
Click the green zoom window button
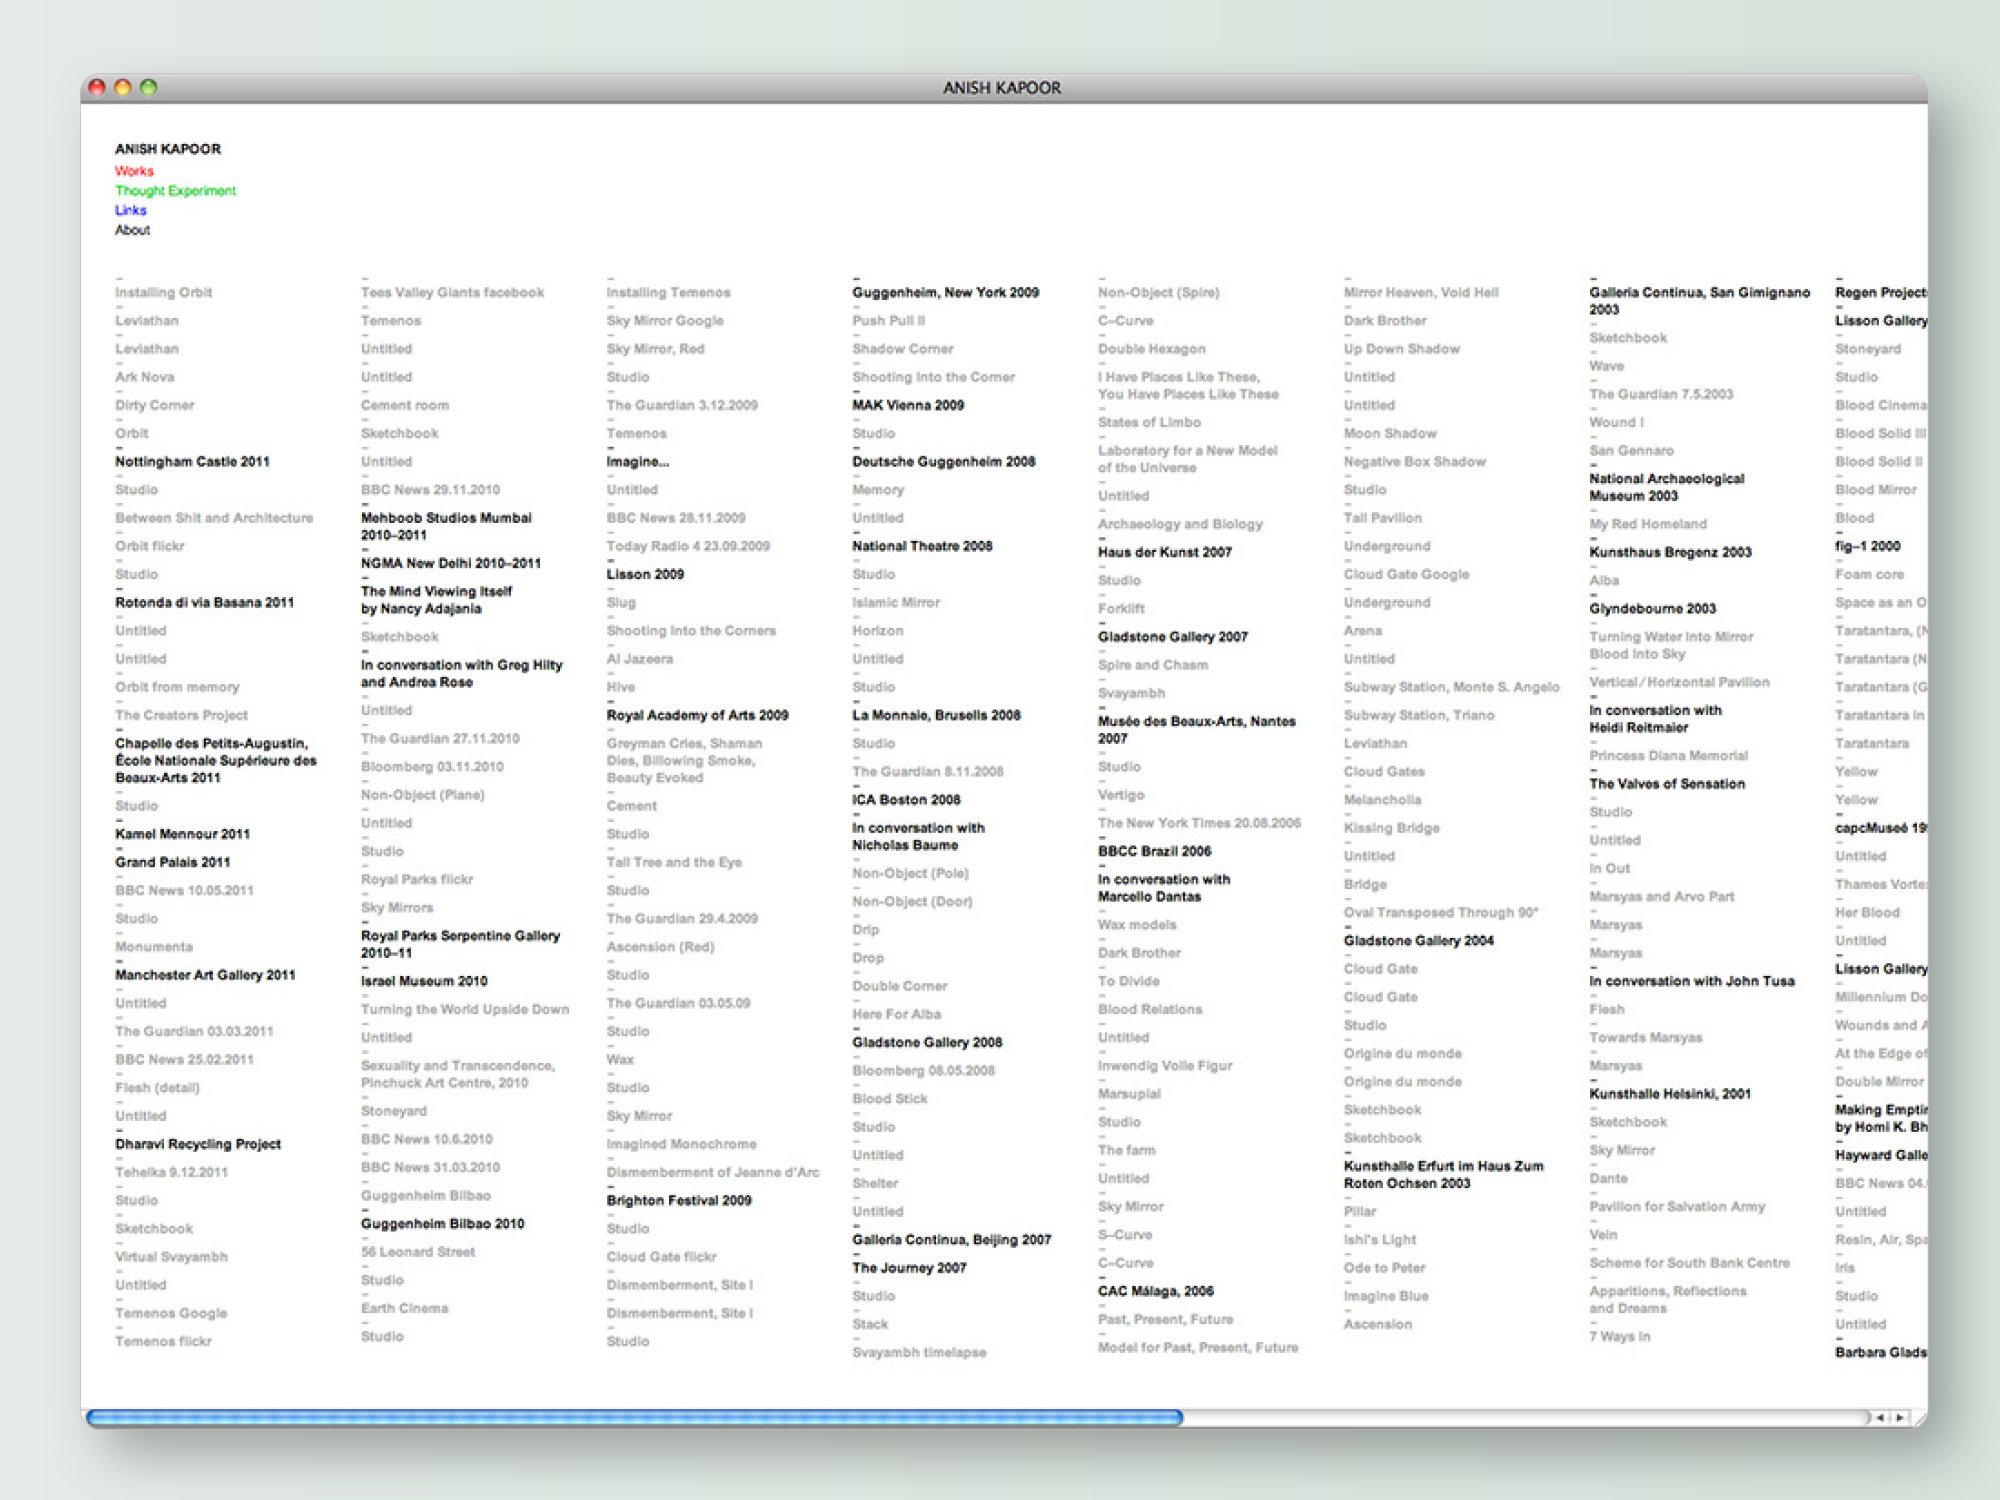(x=149, y=87)
